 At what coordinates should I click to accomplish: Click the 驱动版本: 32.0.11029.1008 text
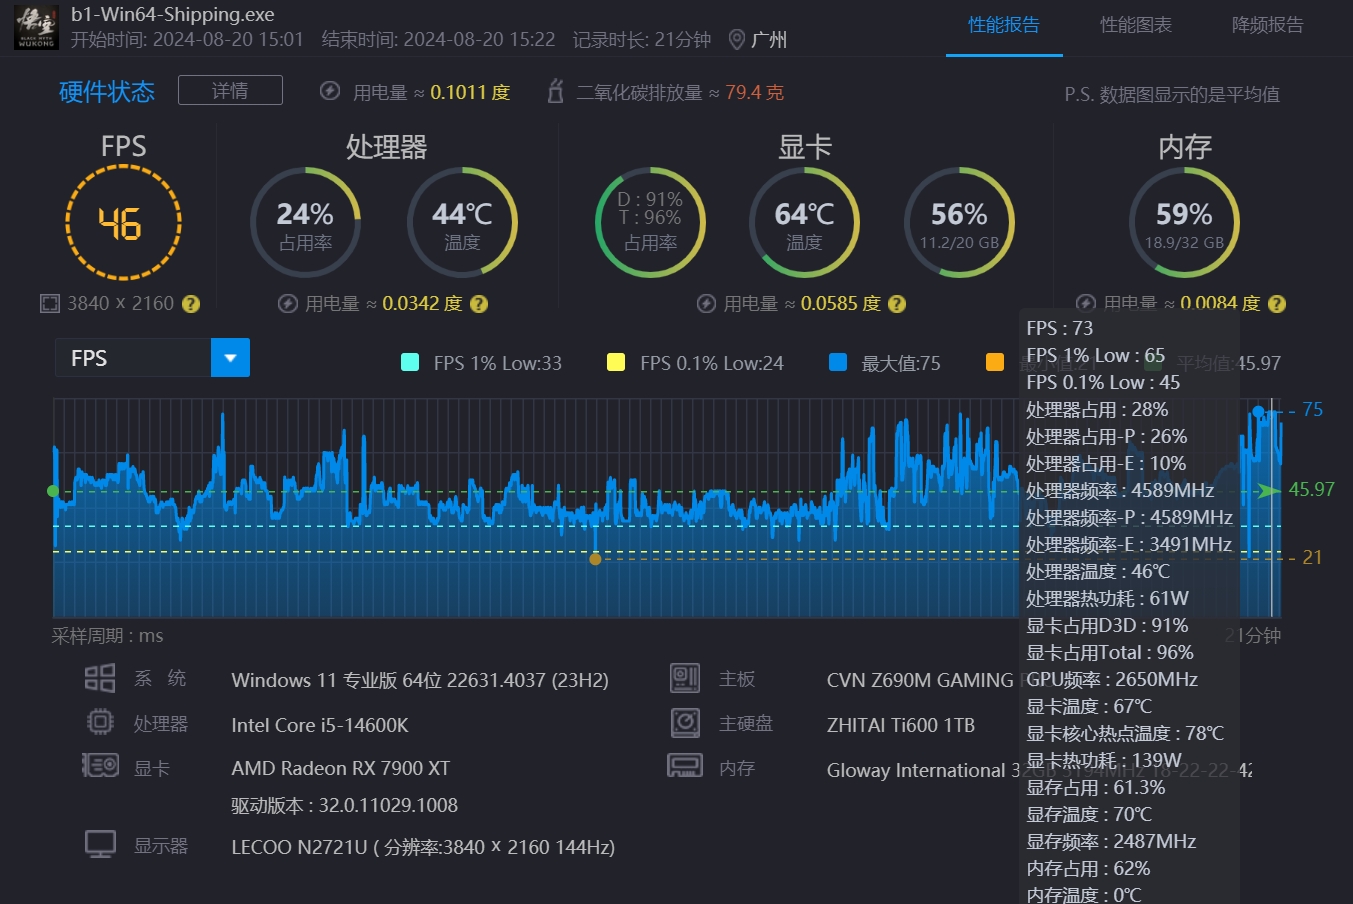(345, 805)
